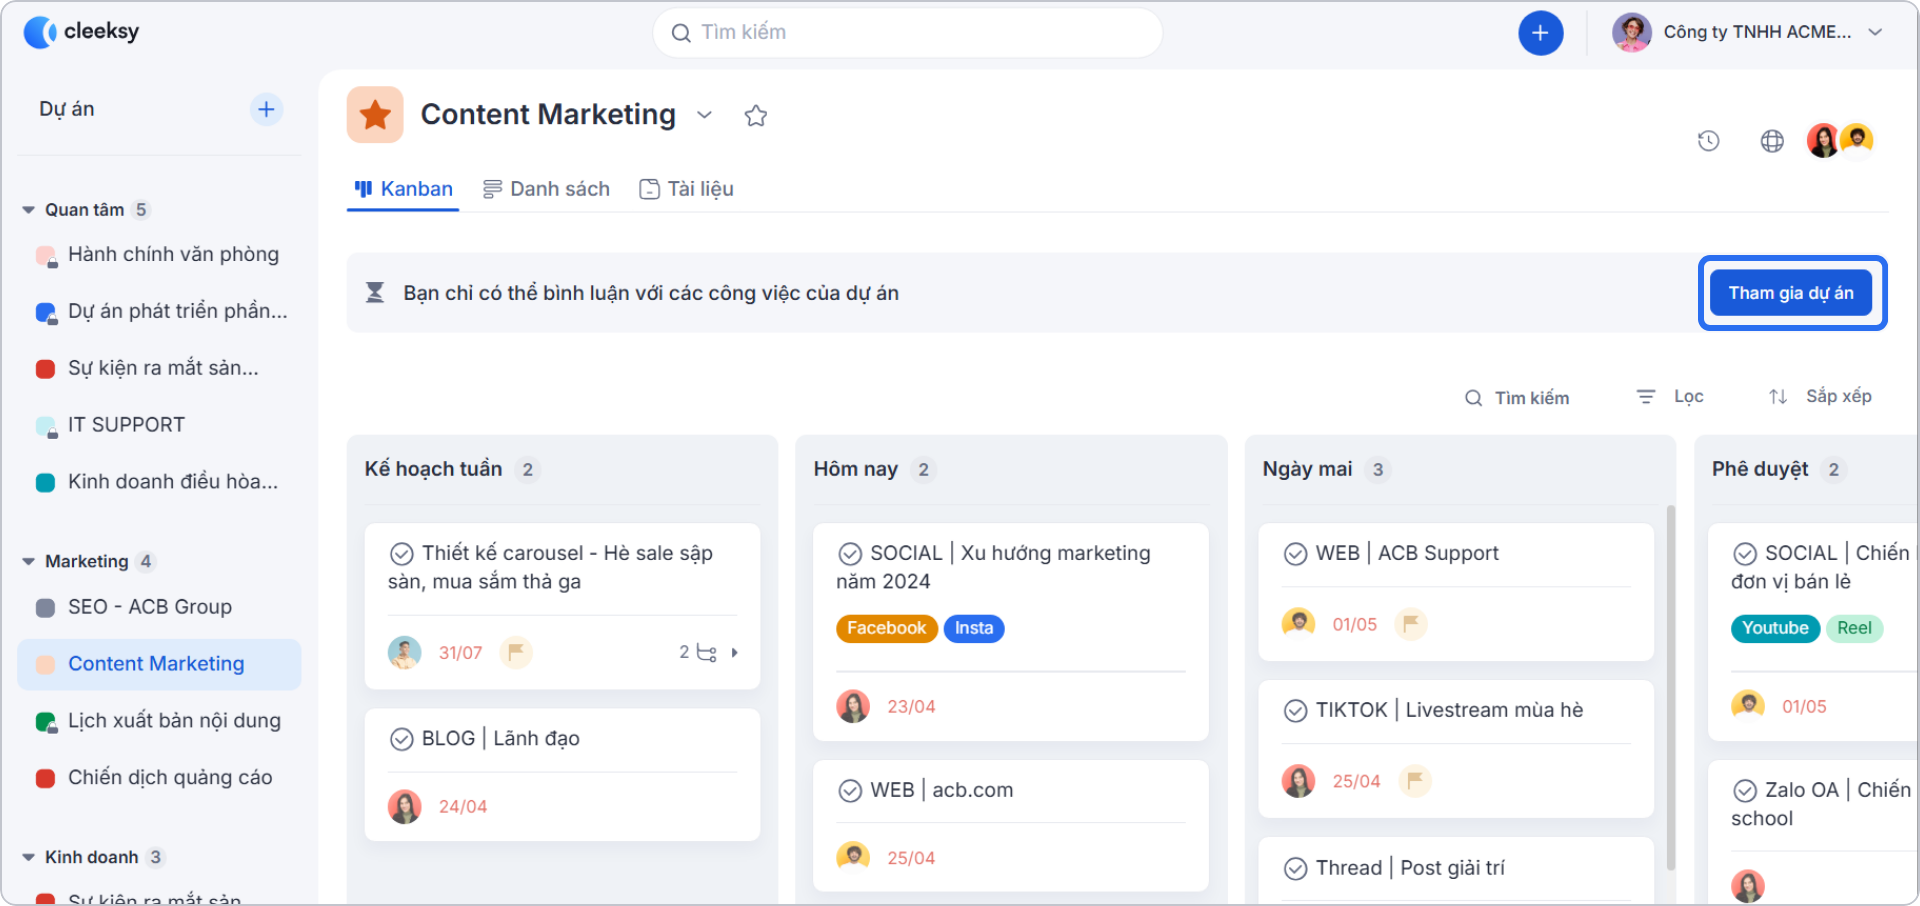Viewport: 1920px width, 906px height.
Task: Mark WEB | acb.com task as complete
Action: point(851,789)
